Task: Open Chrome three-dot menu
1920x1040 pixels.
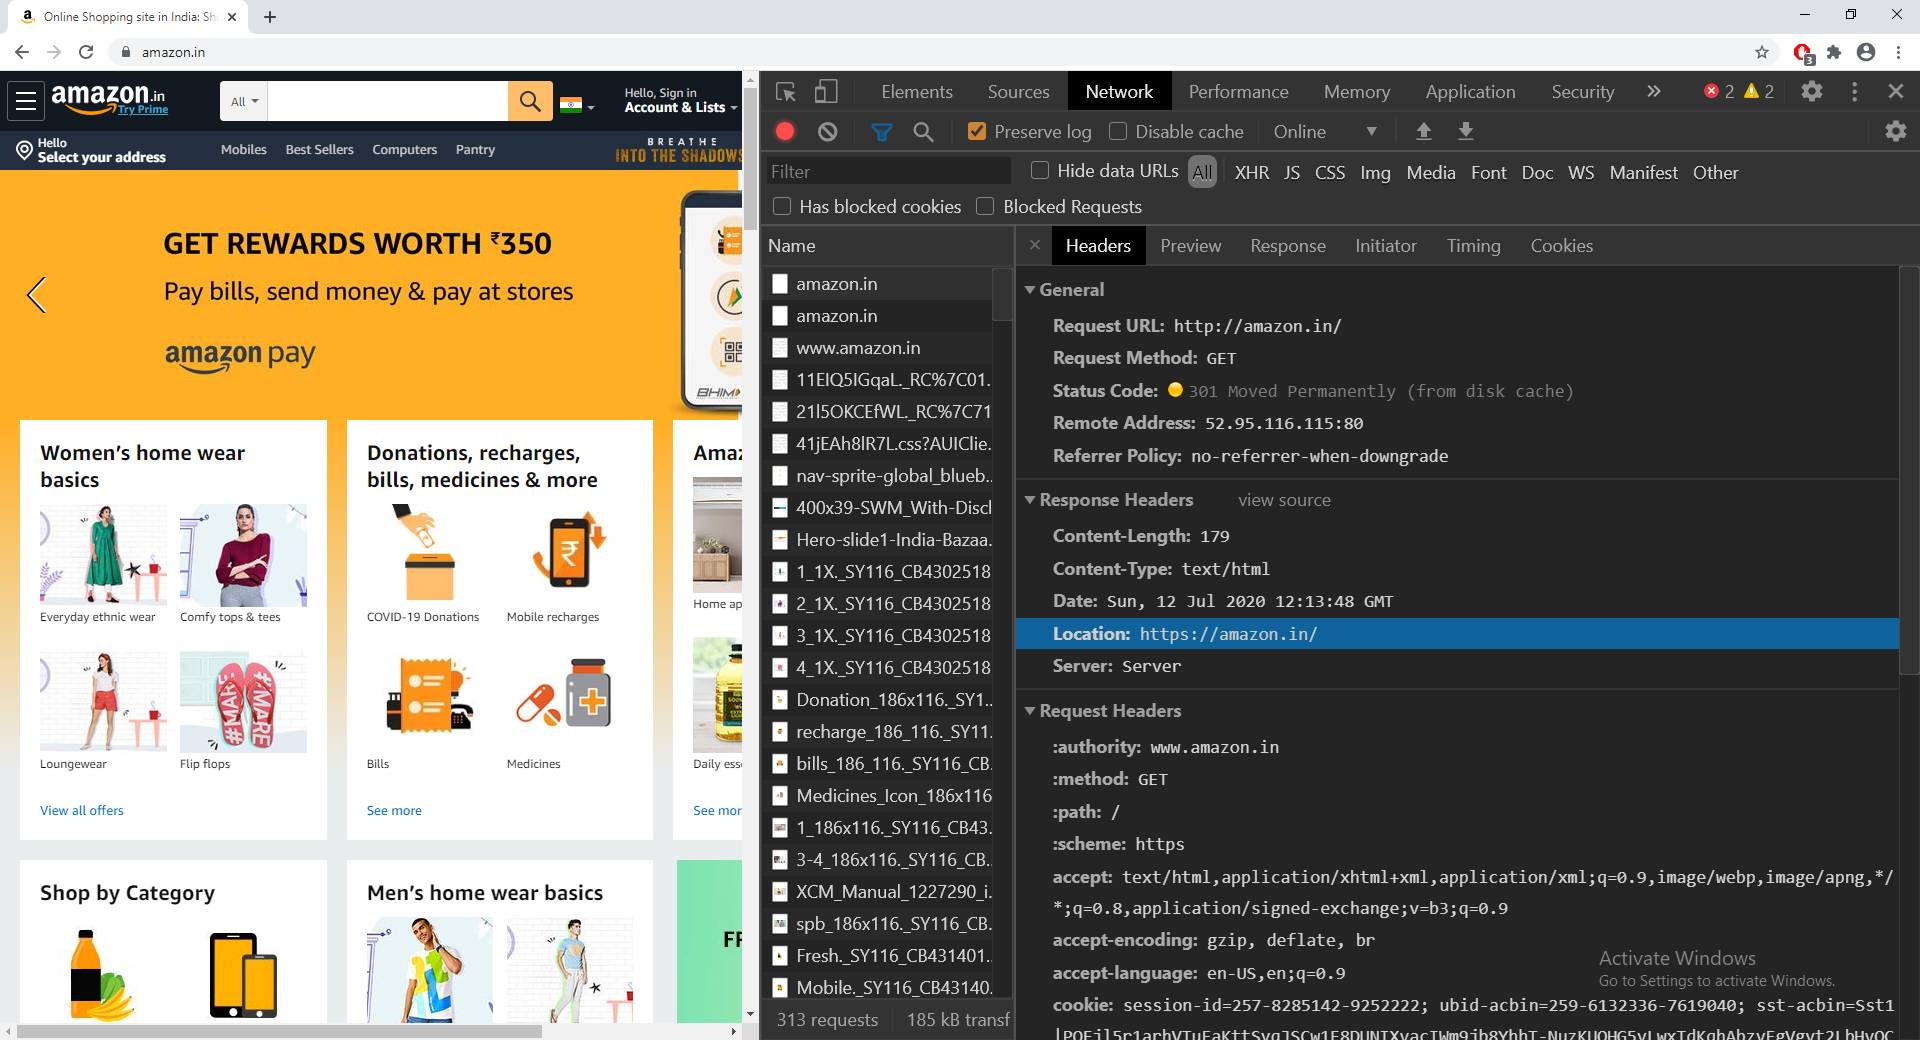Action: (x=1898, y=52)
